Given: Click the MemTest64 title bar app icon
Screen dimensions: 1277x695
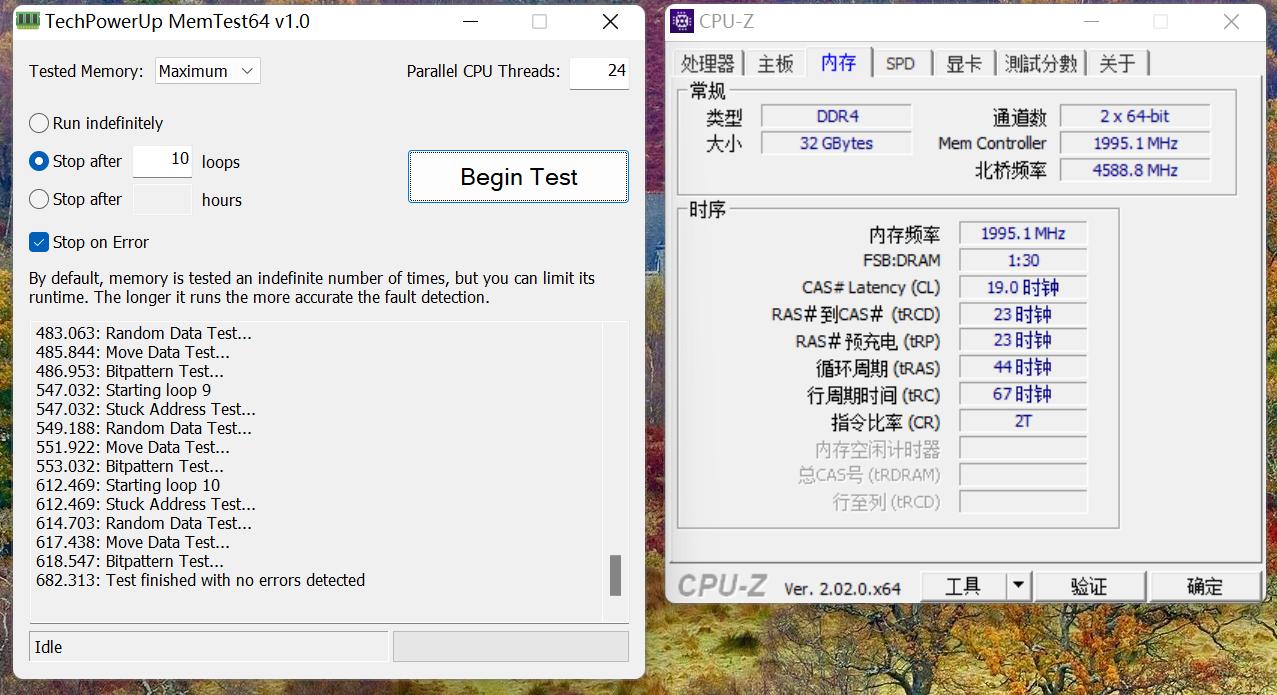Looking at the screenshot, I should click(x=29, y=21).
